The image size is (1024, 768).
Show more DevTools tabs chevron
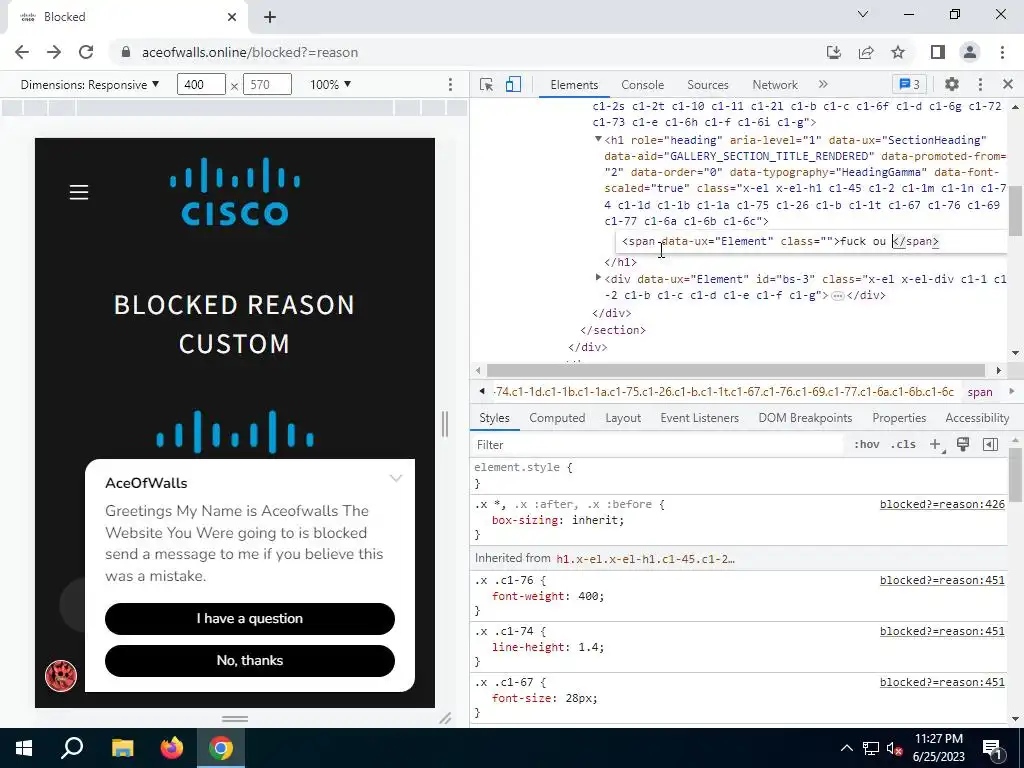(x=823, y=84)
